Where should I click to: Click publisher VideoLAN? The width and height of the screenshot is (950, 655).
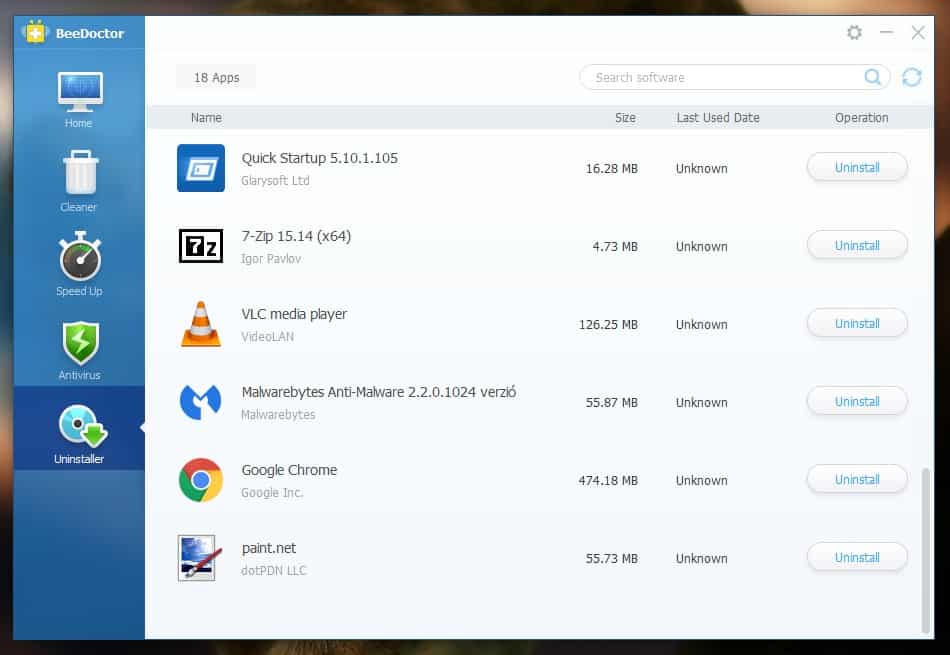[x=267, y=337]
